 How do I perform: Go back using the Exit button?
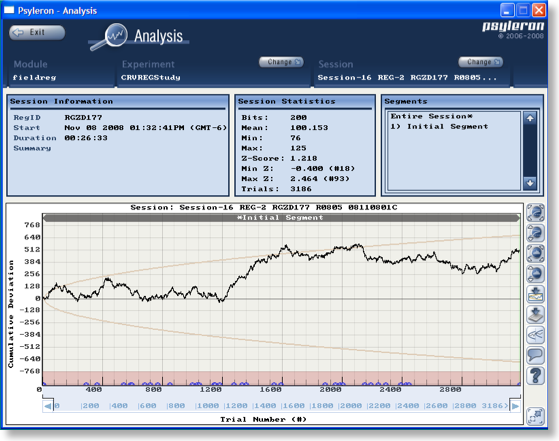coord(37,32)
